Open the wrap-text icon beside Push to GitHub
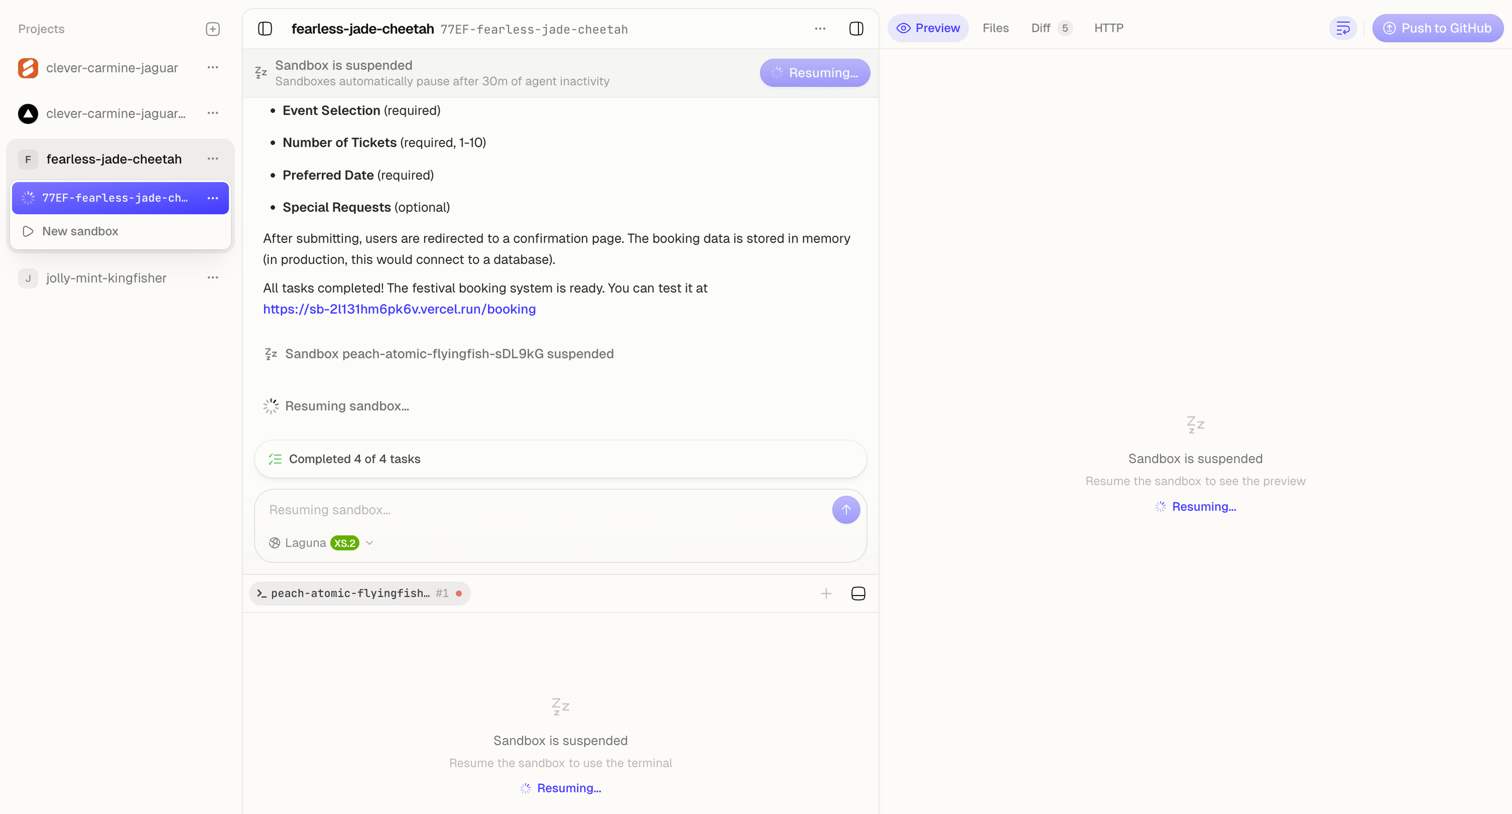 click(x=1343, y=28)
